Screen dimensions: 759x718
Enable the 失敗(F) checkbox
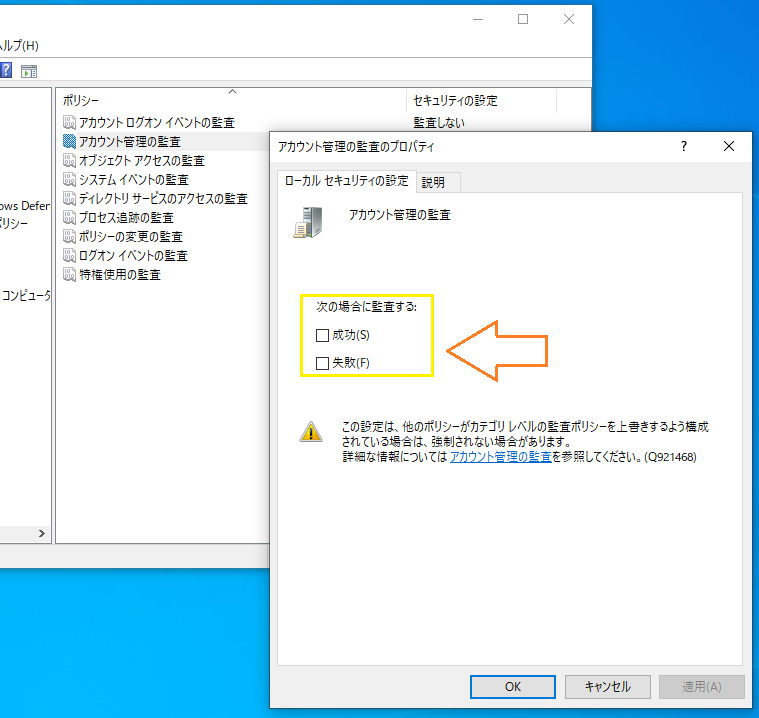point(322,363)
